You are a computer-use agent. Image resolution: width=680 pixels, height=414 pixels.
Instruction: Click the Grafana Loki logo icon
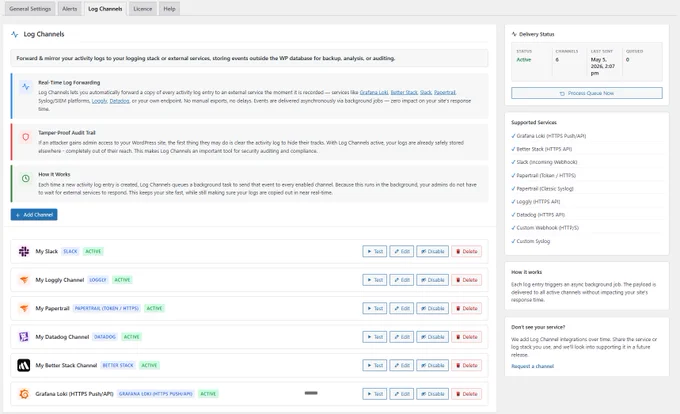tap(24, 394)
